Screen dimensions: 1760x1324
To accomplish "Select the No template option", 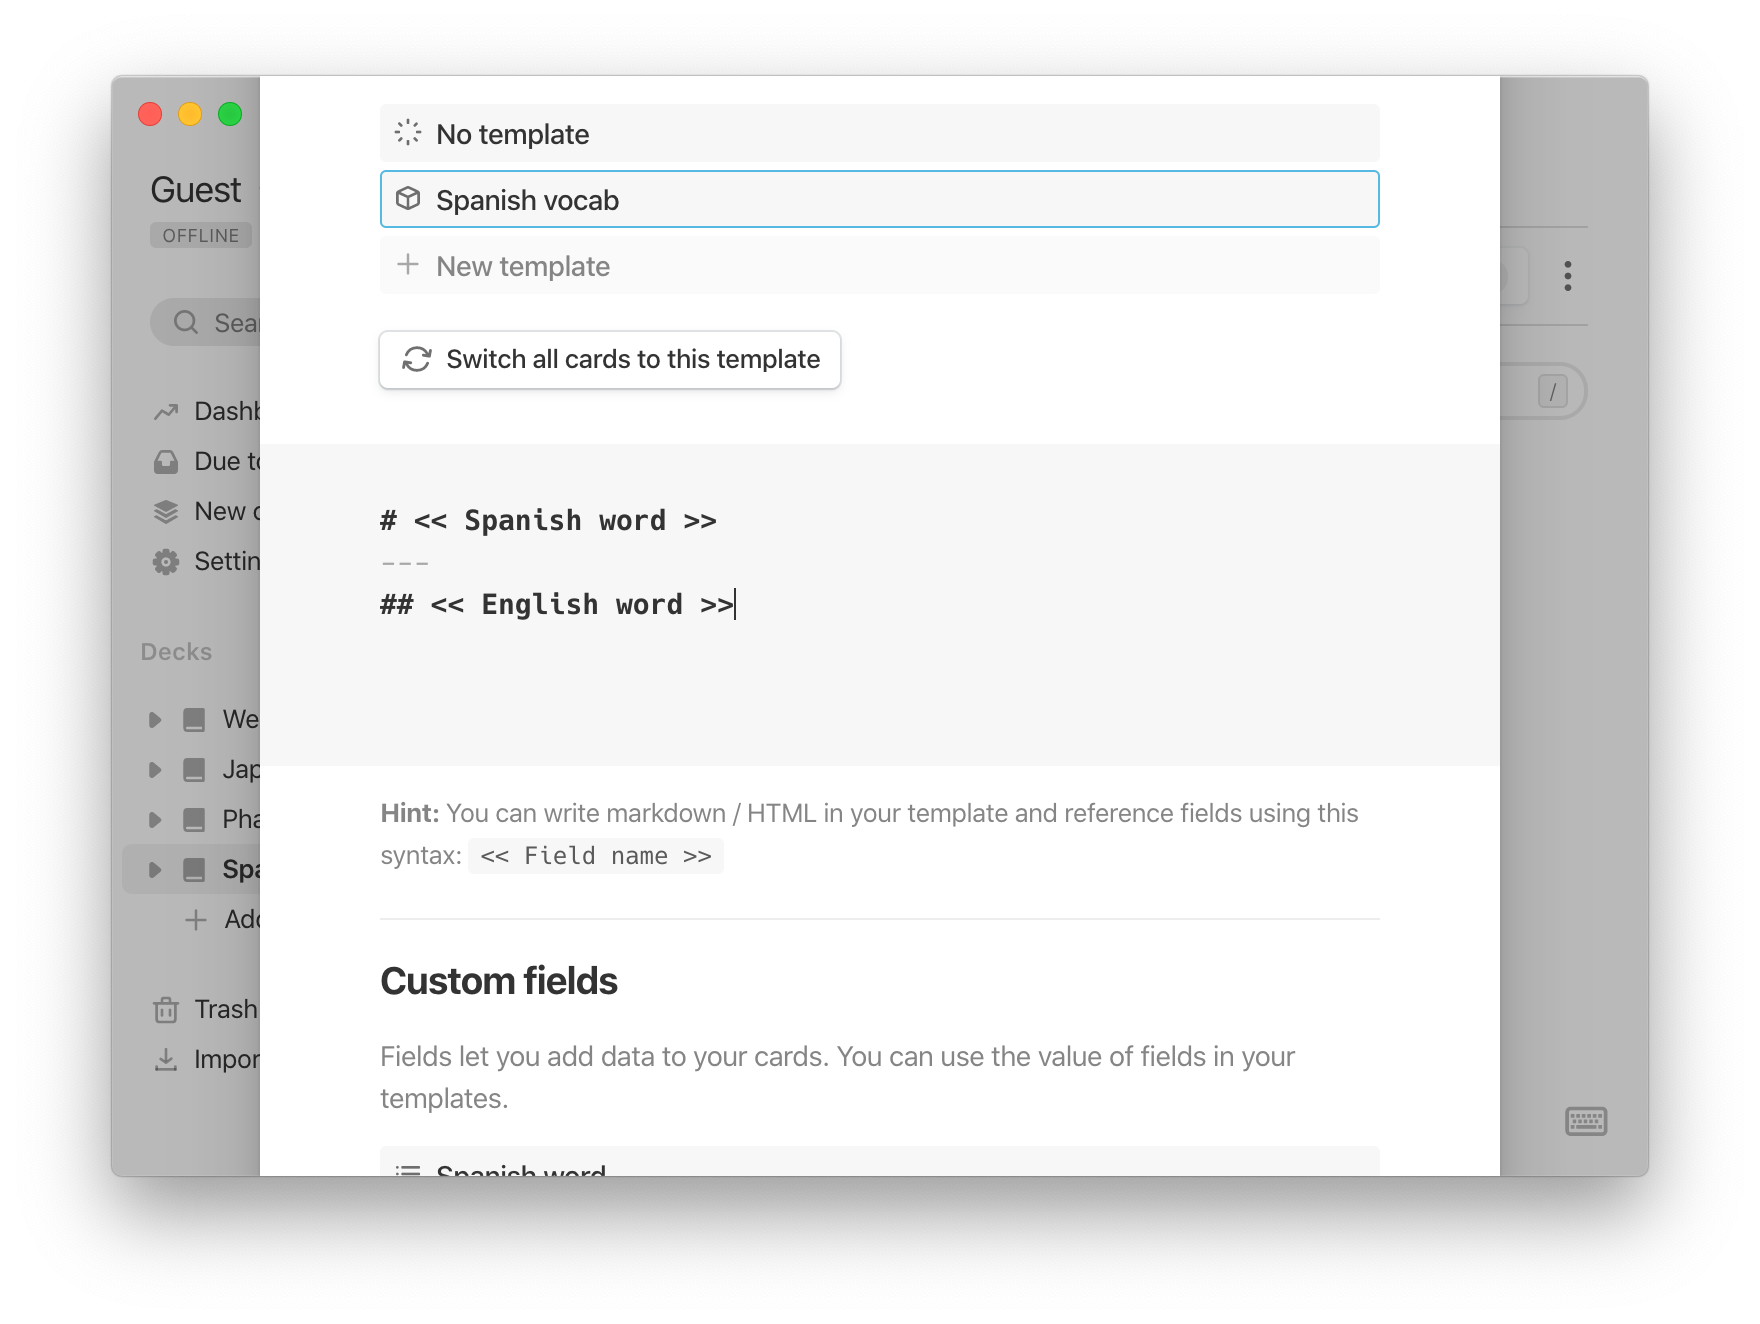I will coord(879,133).
